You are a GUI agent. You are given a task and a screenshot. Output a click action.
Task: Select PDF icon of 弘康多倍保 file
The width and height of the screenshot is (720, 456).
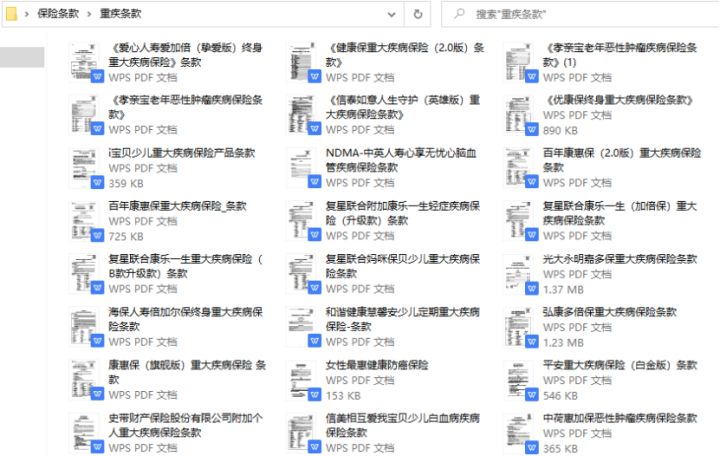point(520,327)
